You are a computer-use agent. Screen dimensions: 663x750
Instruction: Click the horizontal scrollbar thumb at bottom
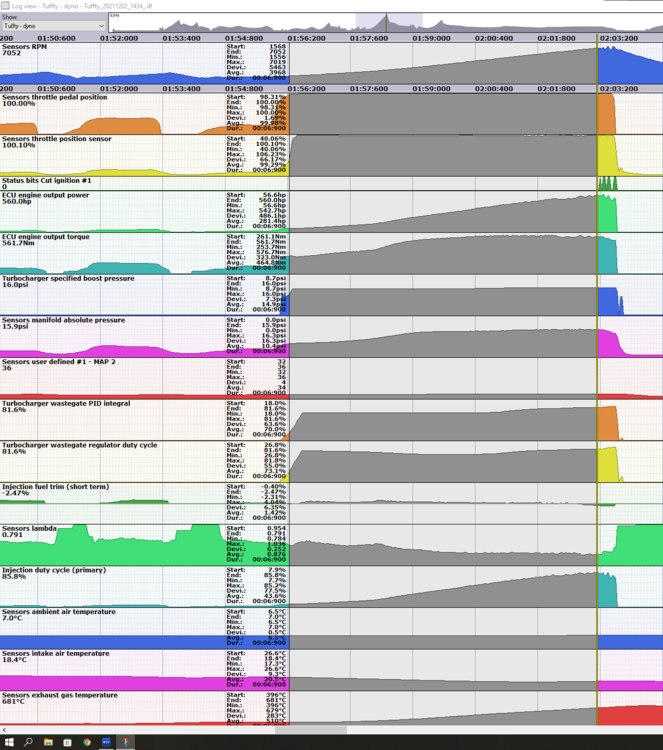tap(310, 730)
